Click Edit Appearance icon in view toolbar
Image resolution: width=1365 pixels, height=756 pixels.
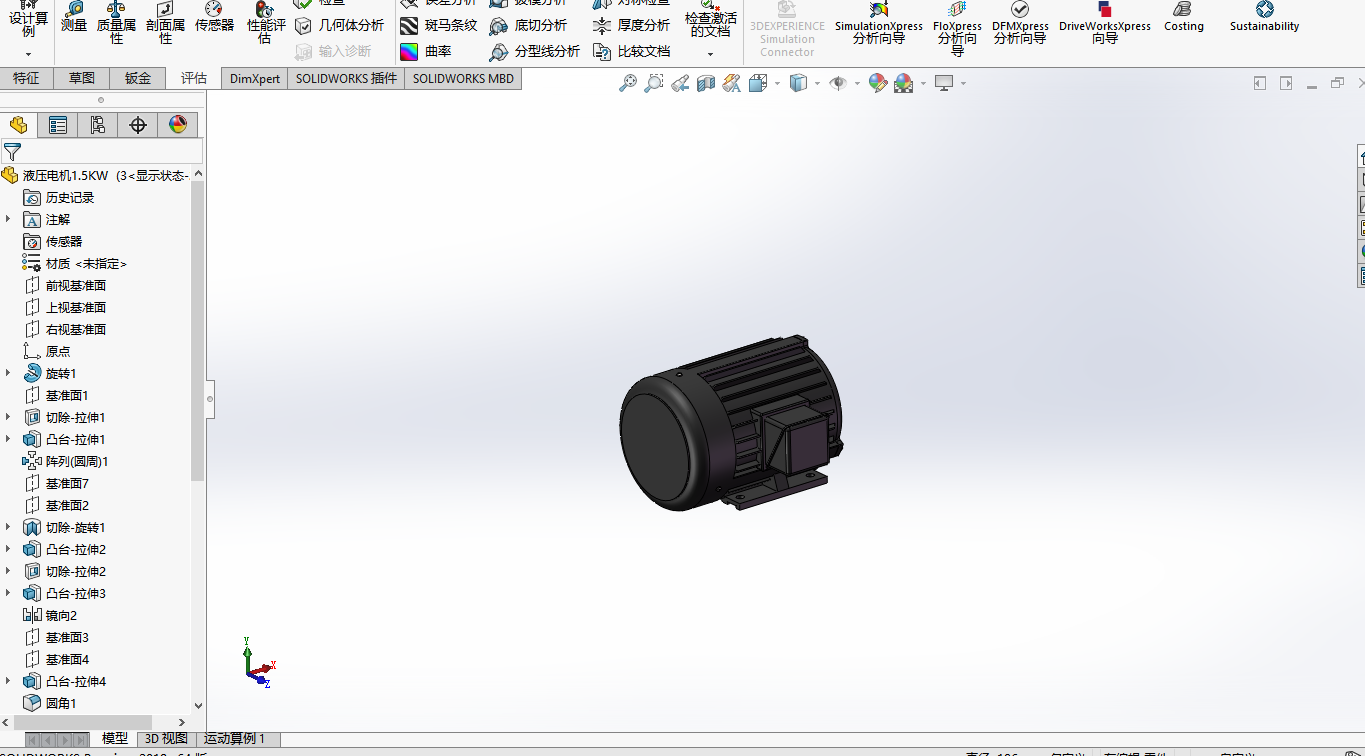tap(878, 84)
